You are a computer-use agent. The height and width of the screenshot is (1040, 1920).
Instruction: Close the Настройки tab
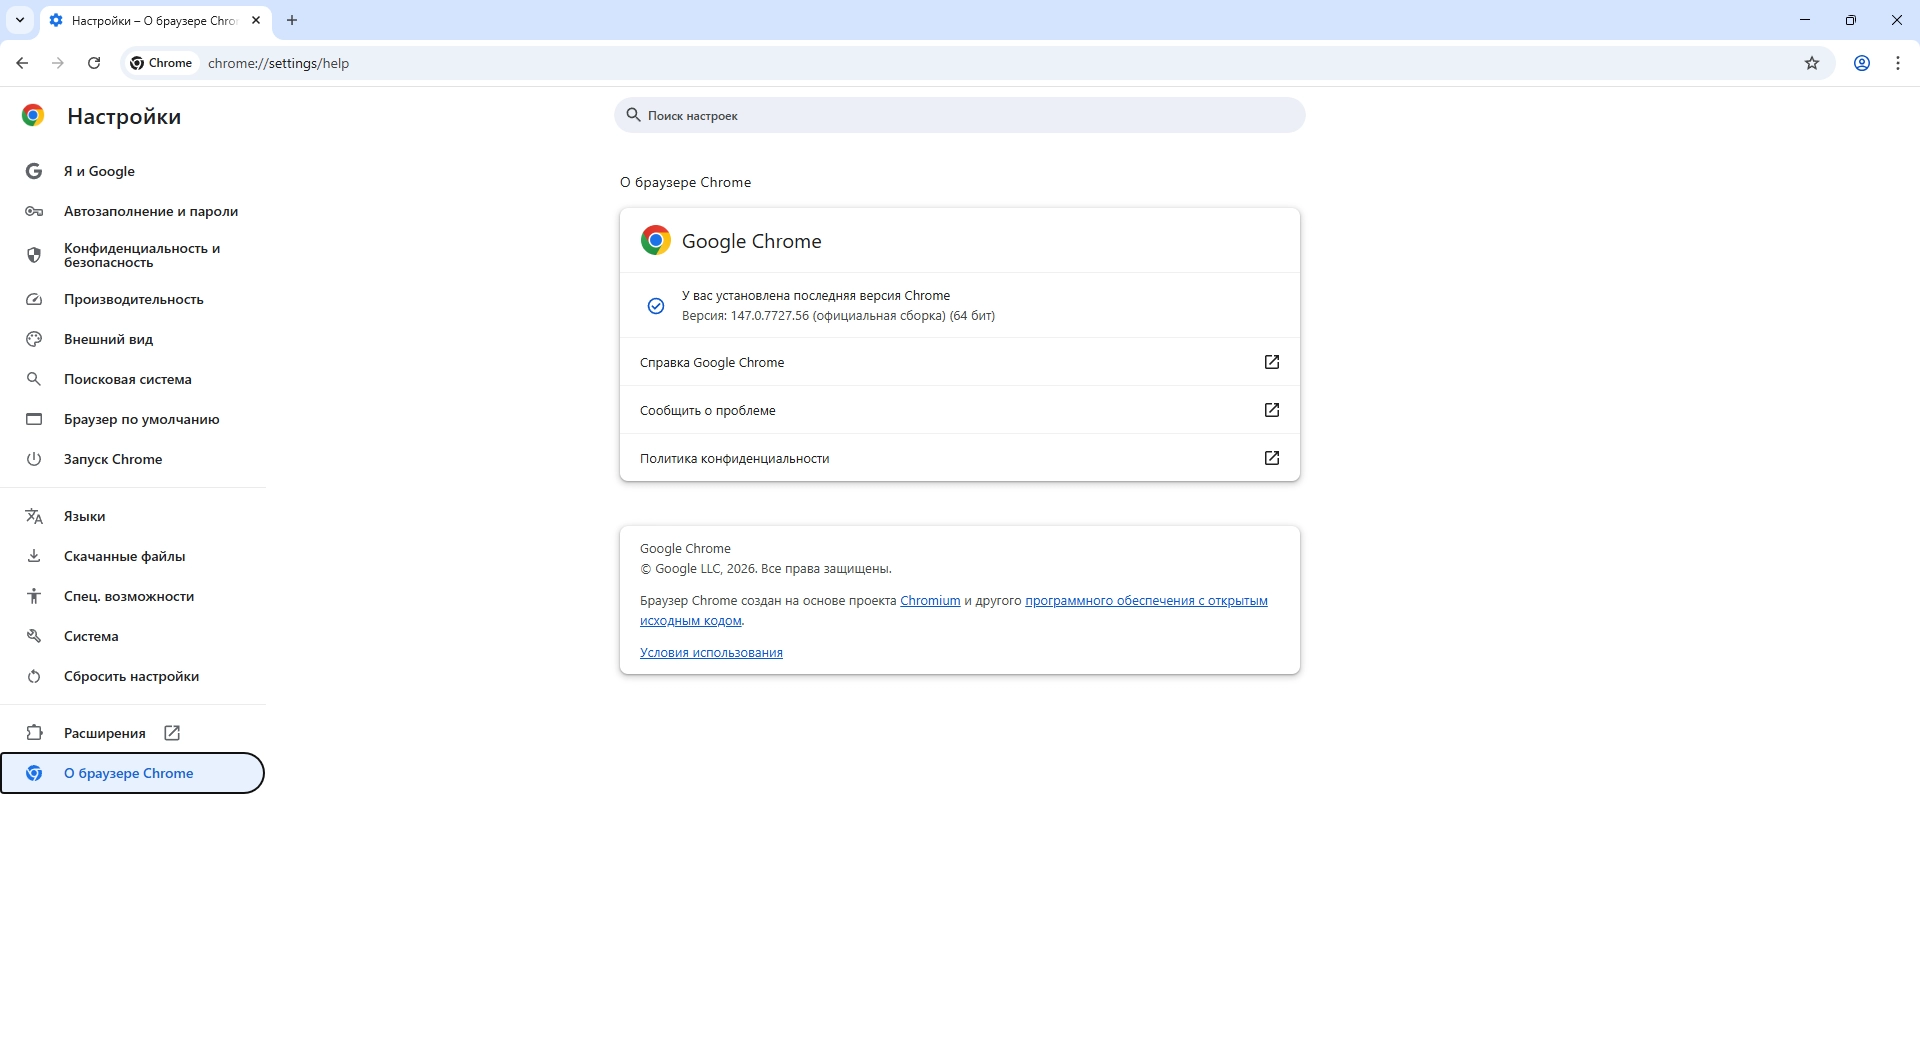(x=256, y=20)
